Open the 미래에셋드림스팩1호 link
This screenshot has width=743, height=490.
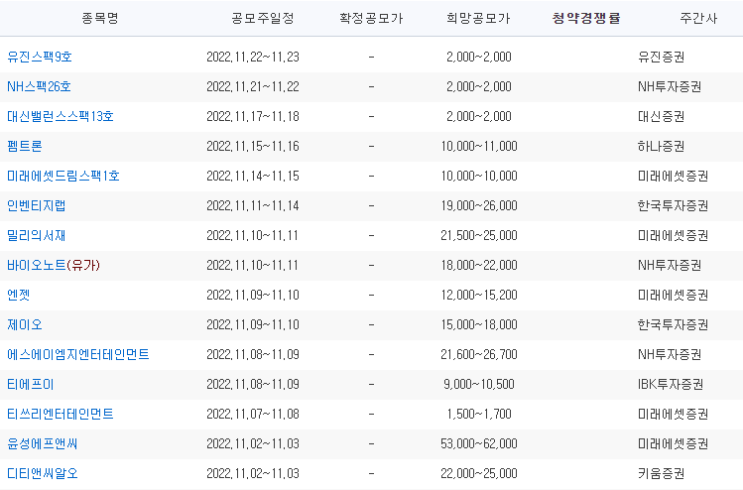click(63, 176)
